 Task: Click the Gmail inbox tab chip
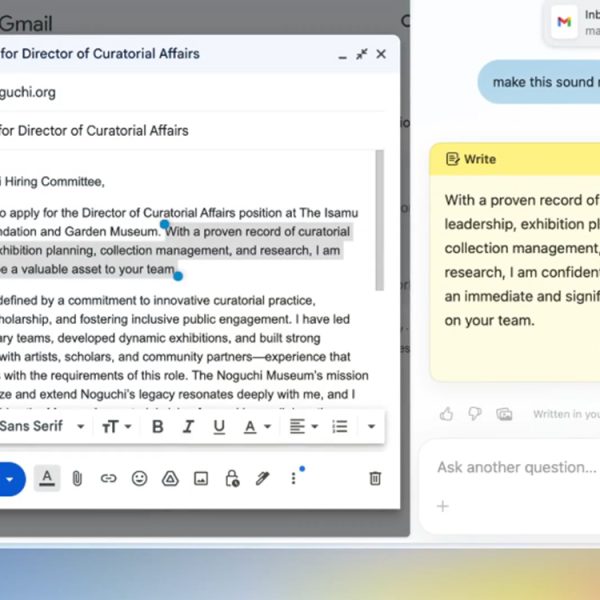click(x=572, y=22)
